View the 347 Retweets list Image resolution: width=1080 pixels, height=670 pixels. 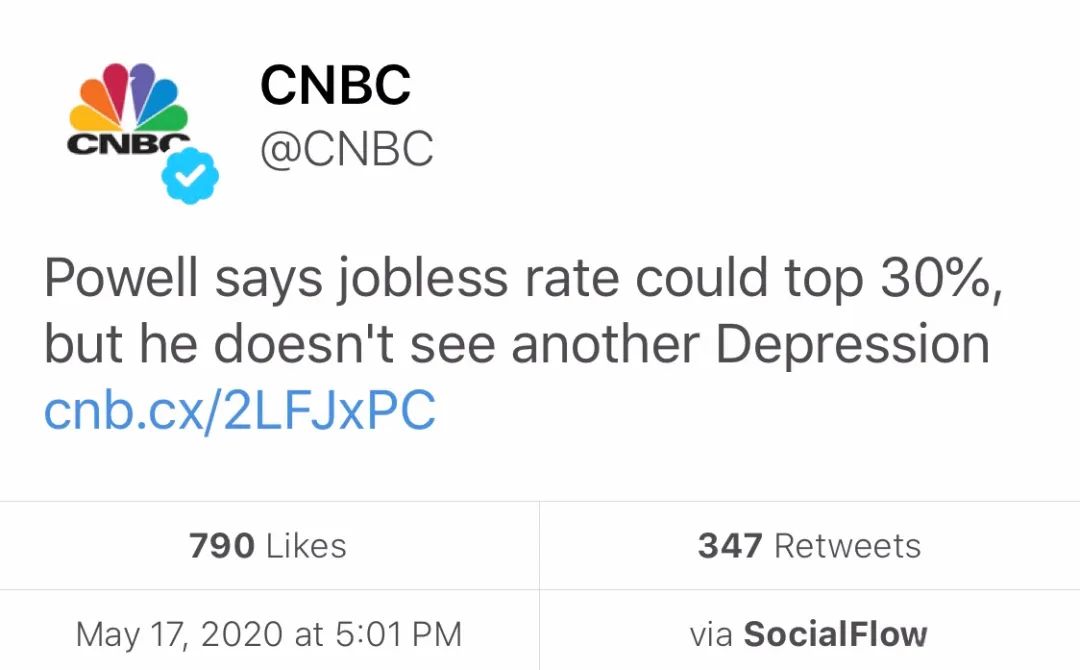point(809,546)
